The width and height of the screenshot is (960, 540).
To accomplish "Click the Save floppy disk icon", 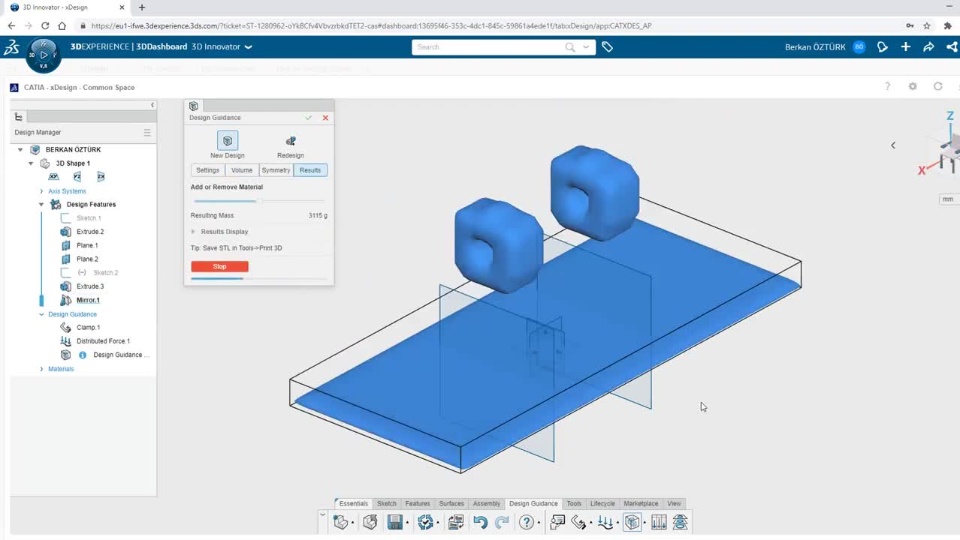I will (395, 522).
